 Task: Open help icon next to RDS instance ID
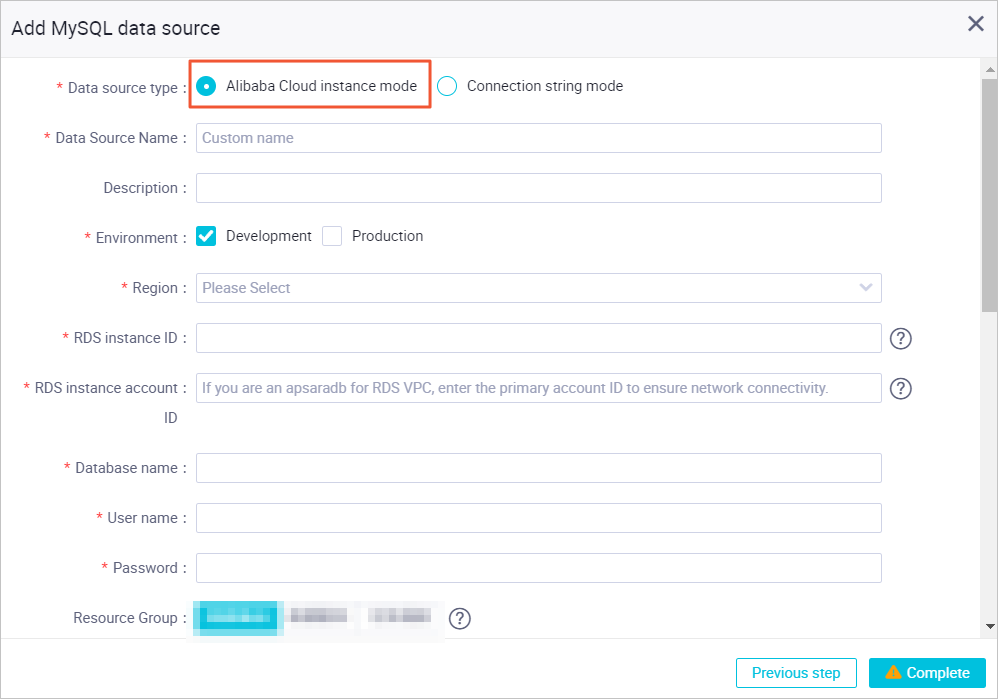[x=901, y=338]
